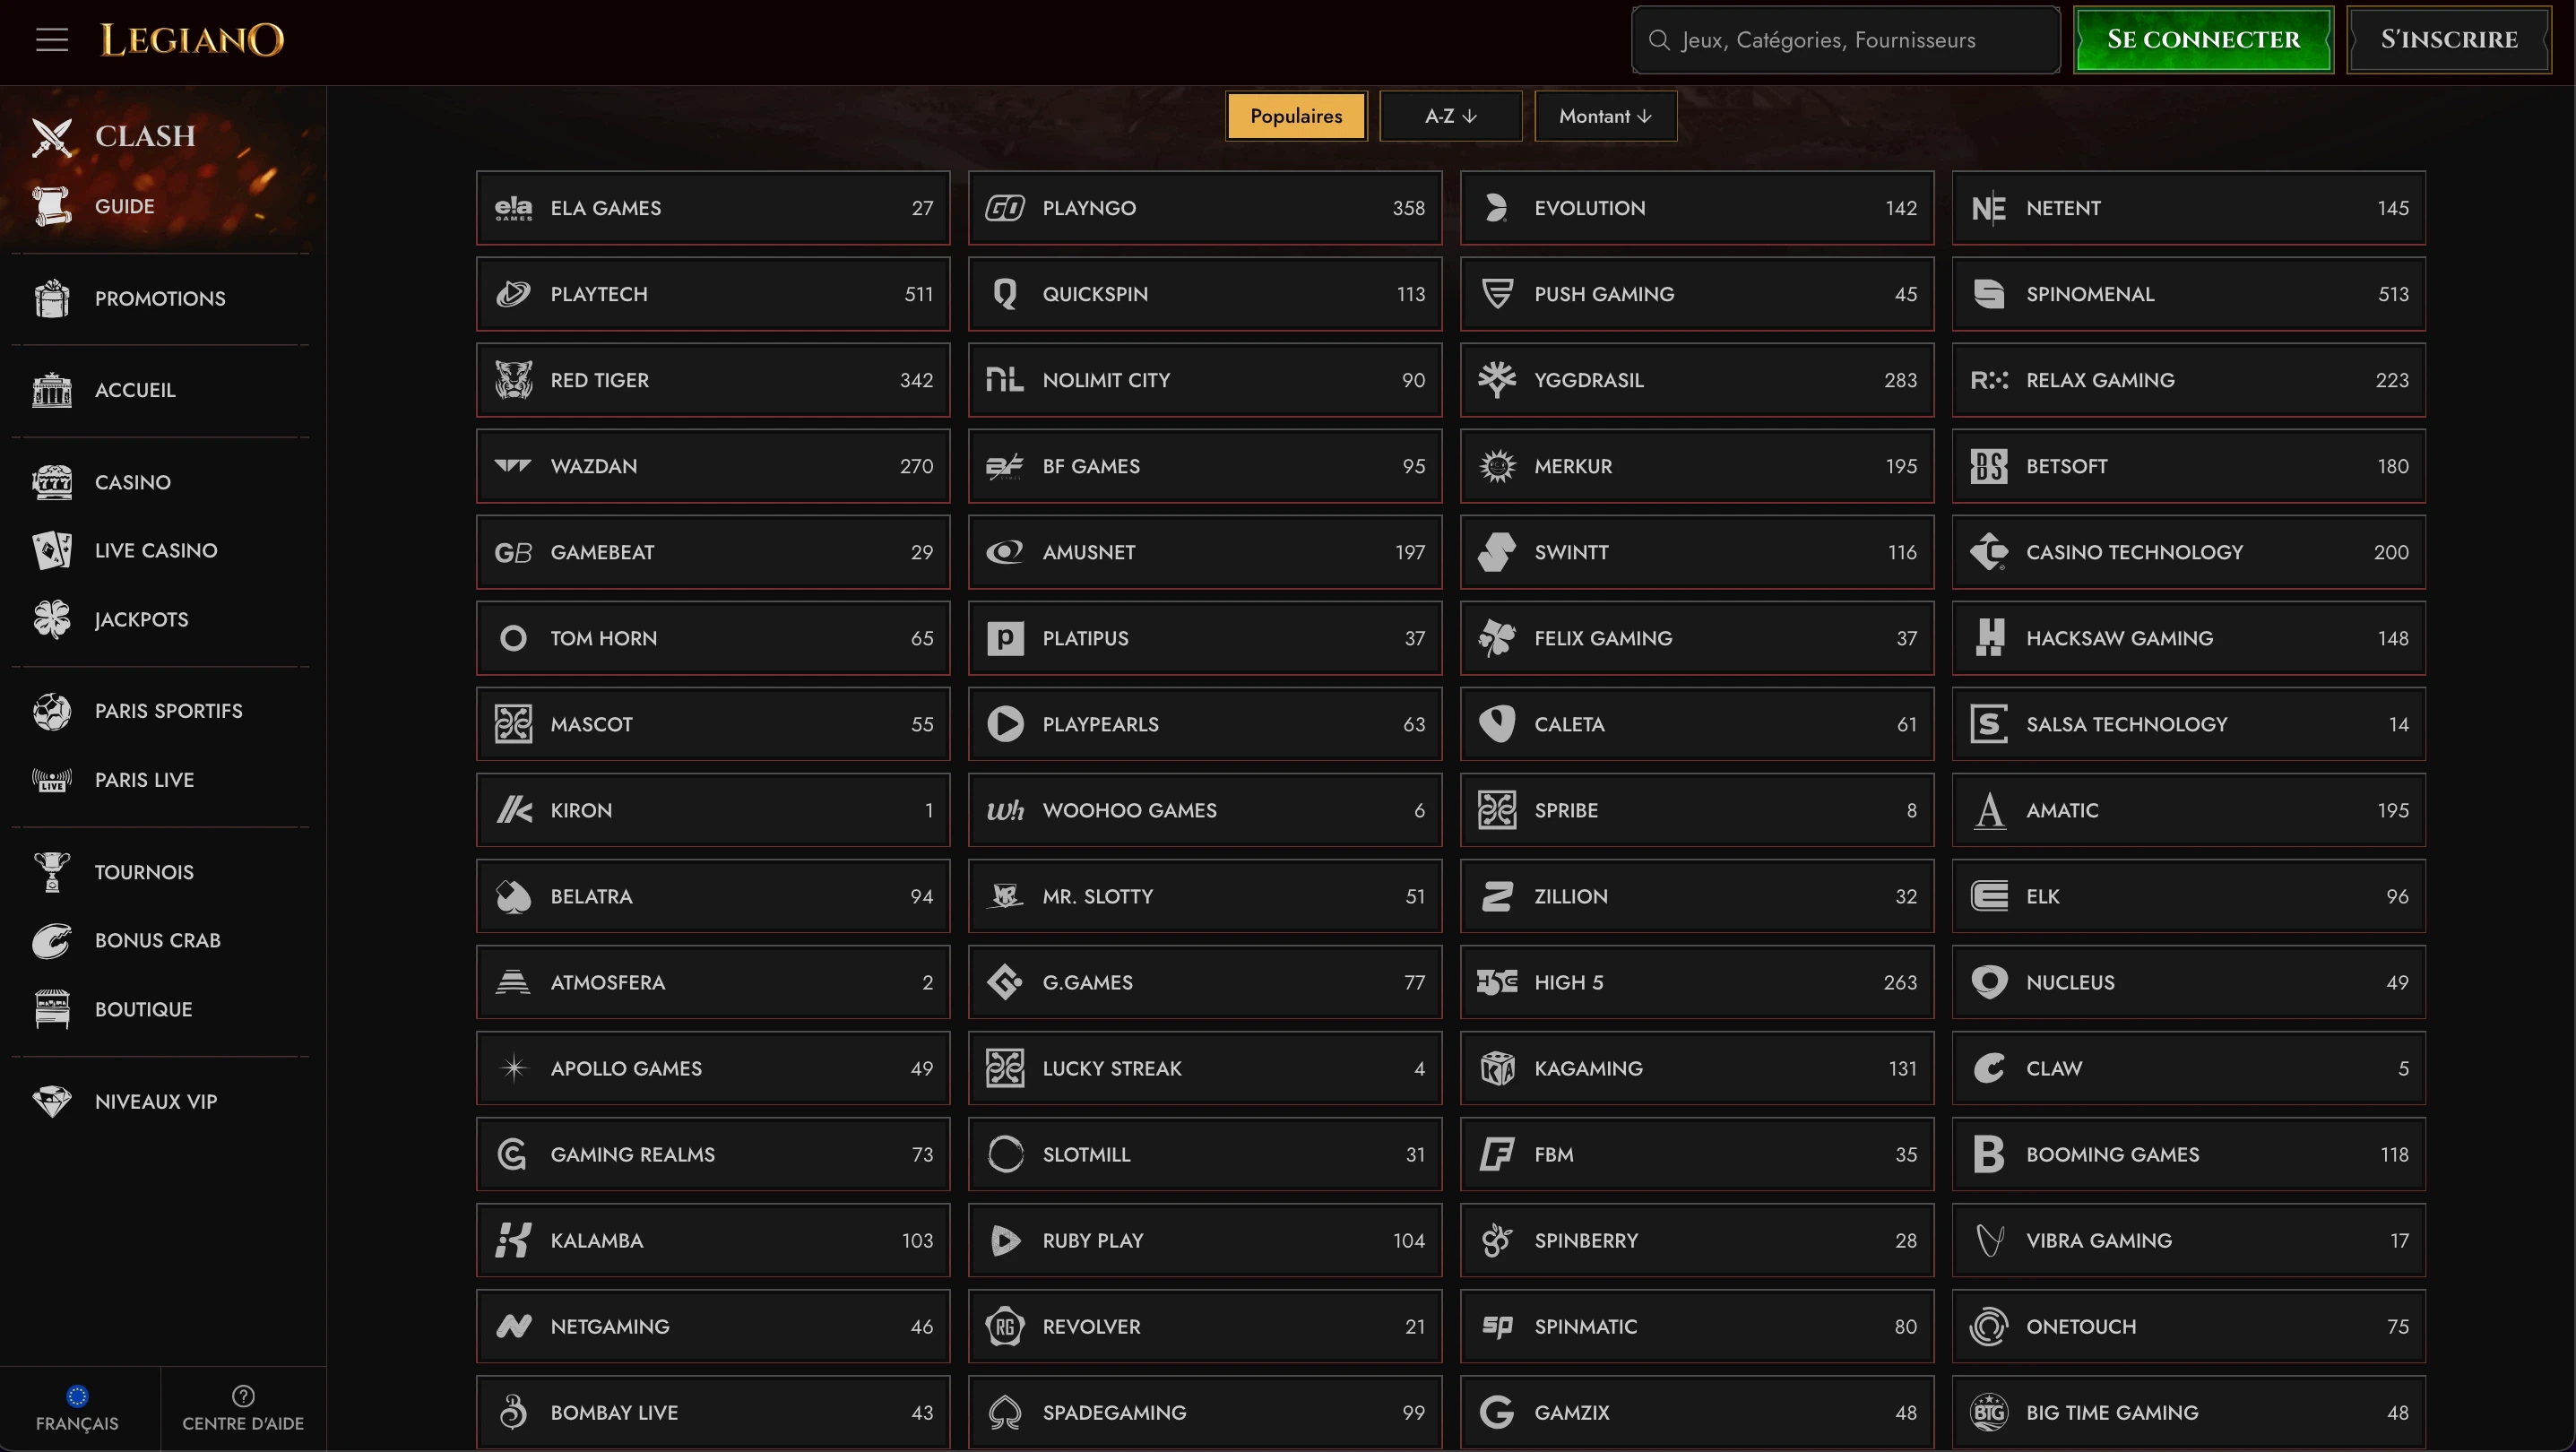This screenshot has width=2576, height=1452.
Task: Open the Spinmatic provider games
Action: click(x=1697, y=1326)
